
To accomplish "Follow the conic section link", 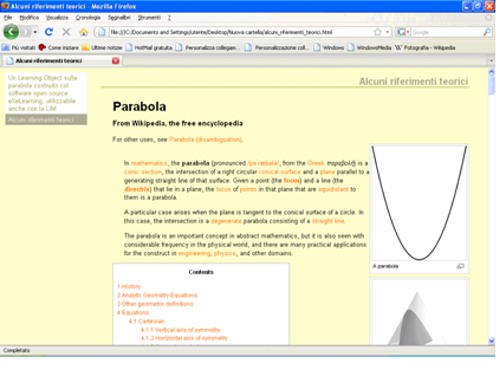I will coord(143,172).
